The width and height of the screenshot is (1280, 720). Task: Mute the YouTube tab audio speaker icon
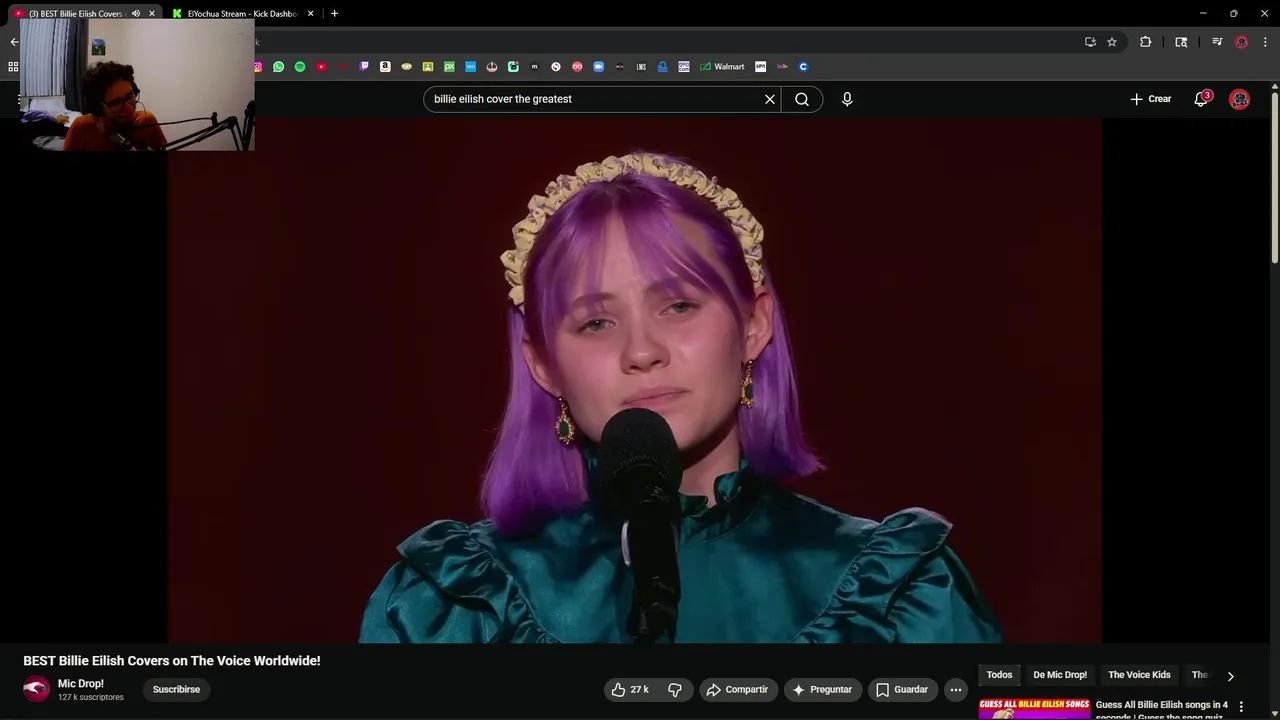pyautogui.click(x=136, y=14)
